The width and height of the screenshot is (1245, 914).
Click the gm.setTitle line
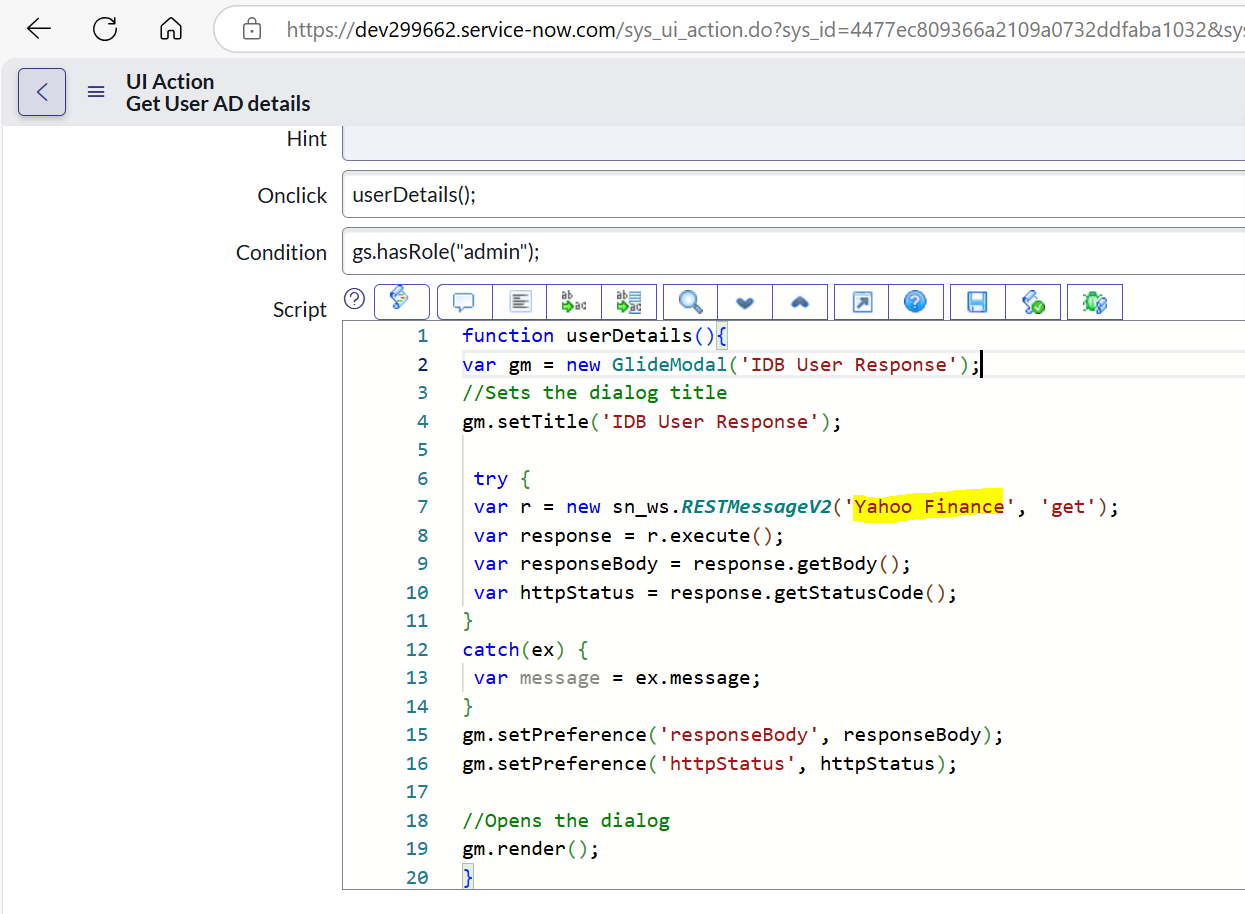[x=652, y=422]
